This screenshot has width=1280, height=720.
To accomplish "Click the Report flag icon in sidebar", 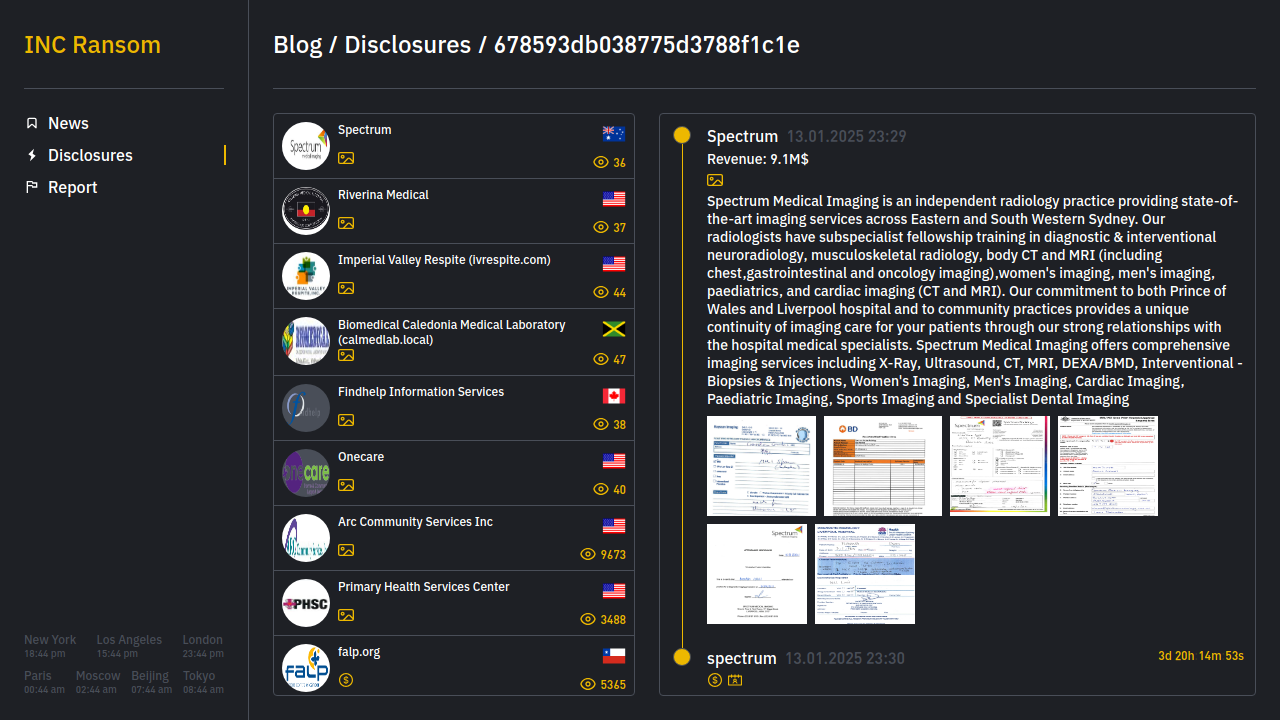I will click(32, 187).
